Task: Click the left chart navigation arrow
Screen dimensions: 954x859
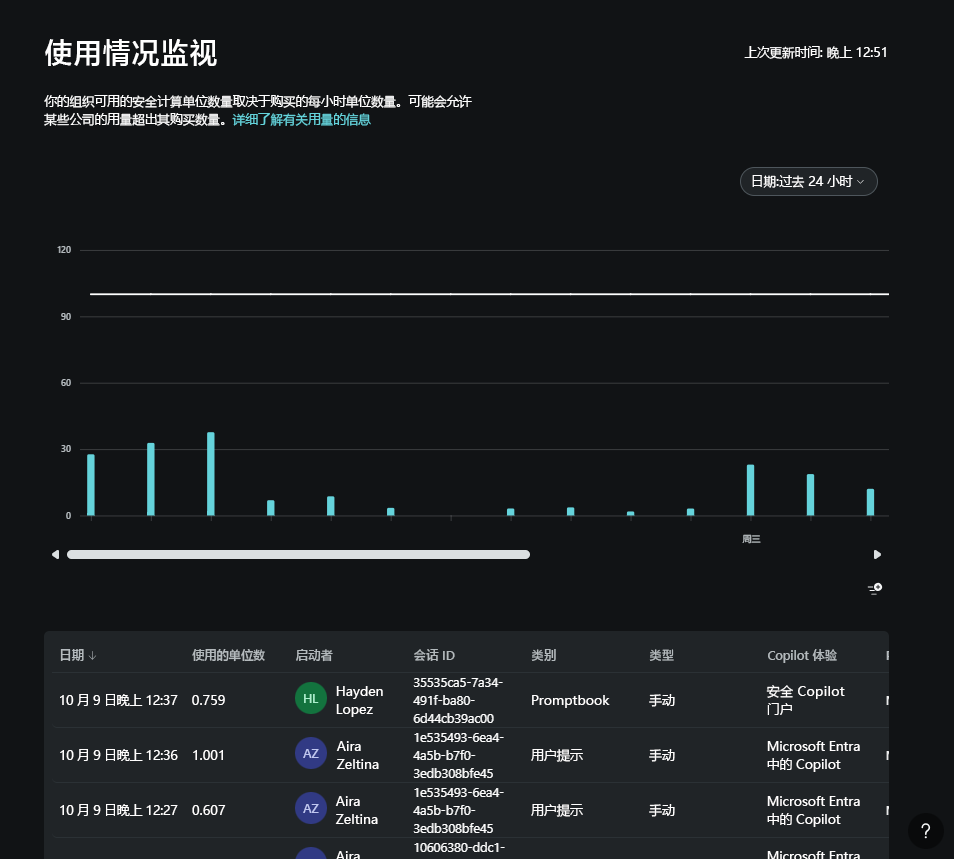Action: point(55,554)
